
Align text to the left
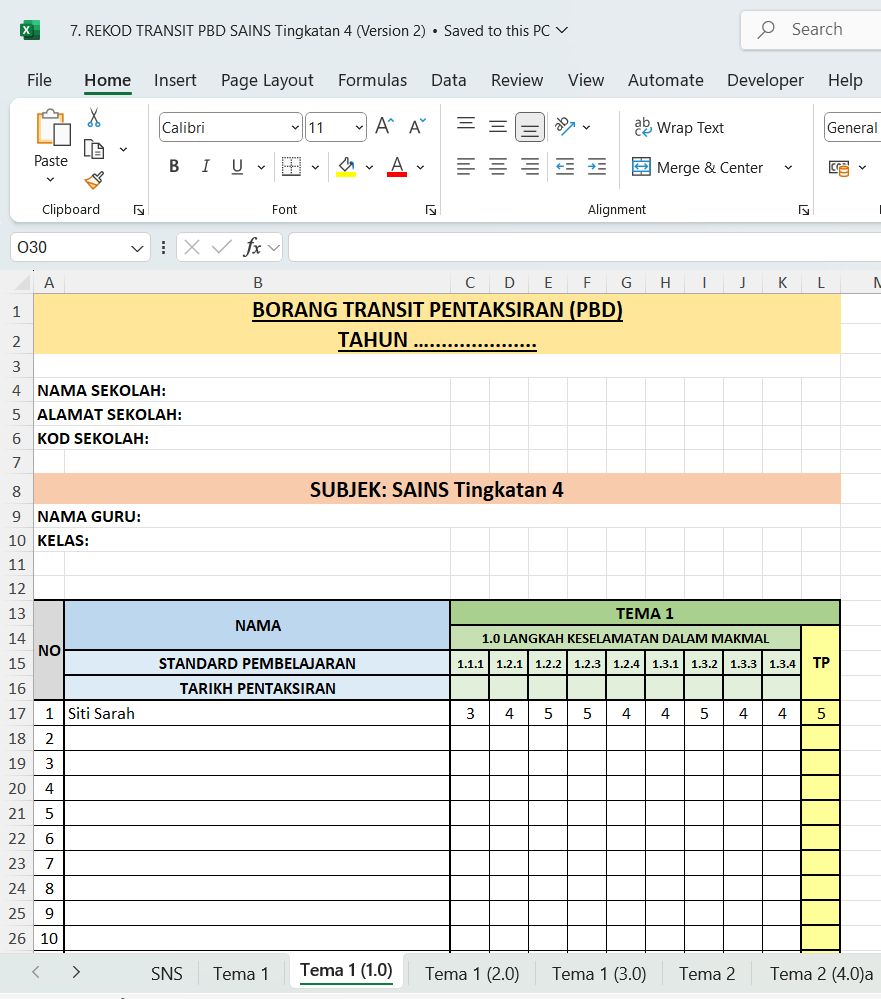(x=466, y=167)
